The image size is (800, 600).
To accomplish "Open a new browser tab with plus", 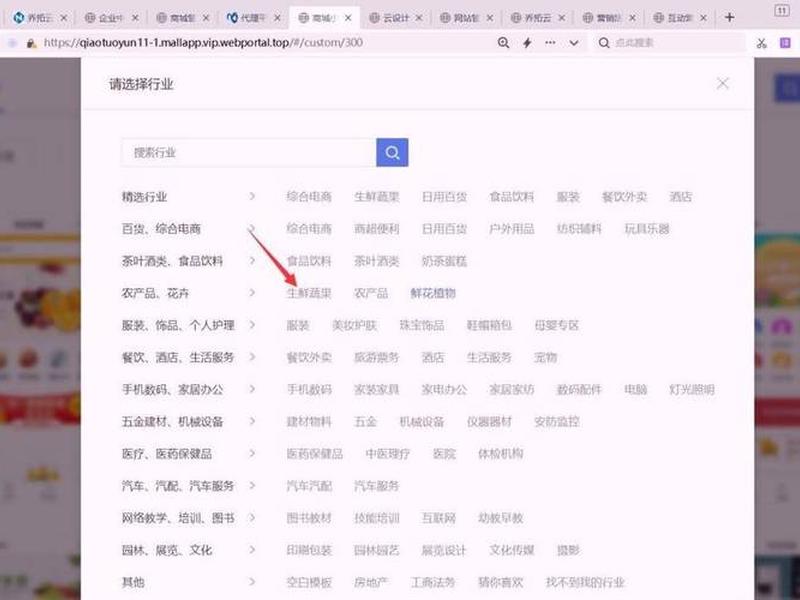I will pos(730,17).
